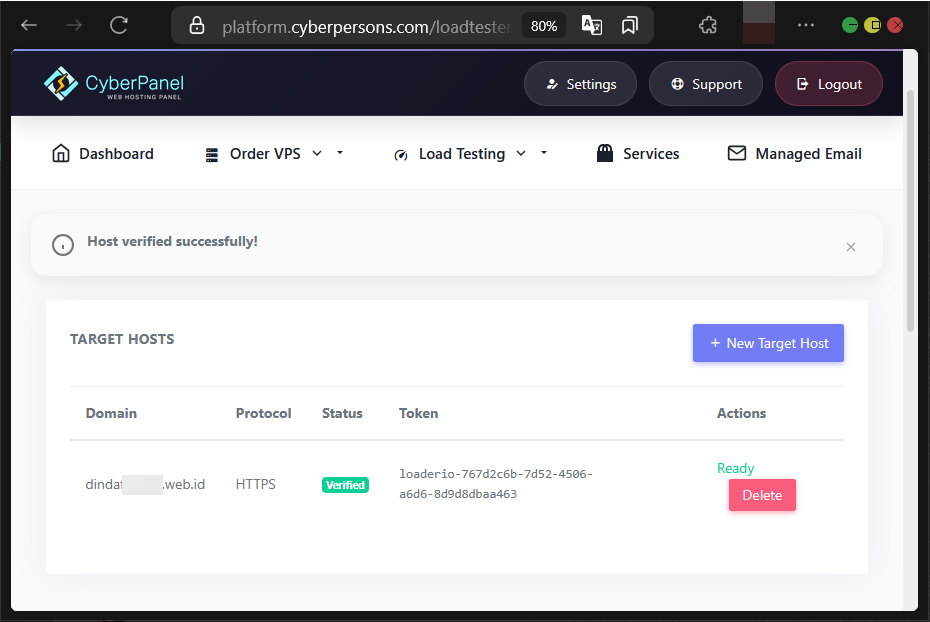
Task: Click the translate page icon
Action: [592, 25]
